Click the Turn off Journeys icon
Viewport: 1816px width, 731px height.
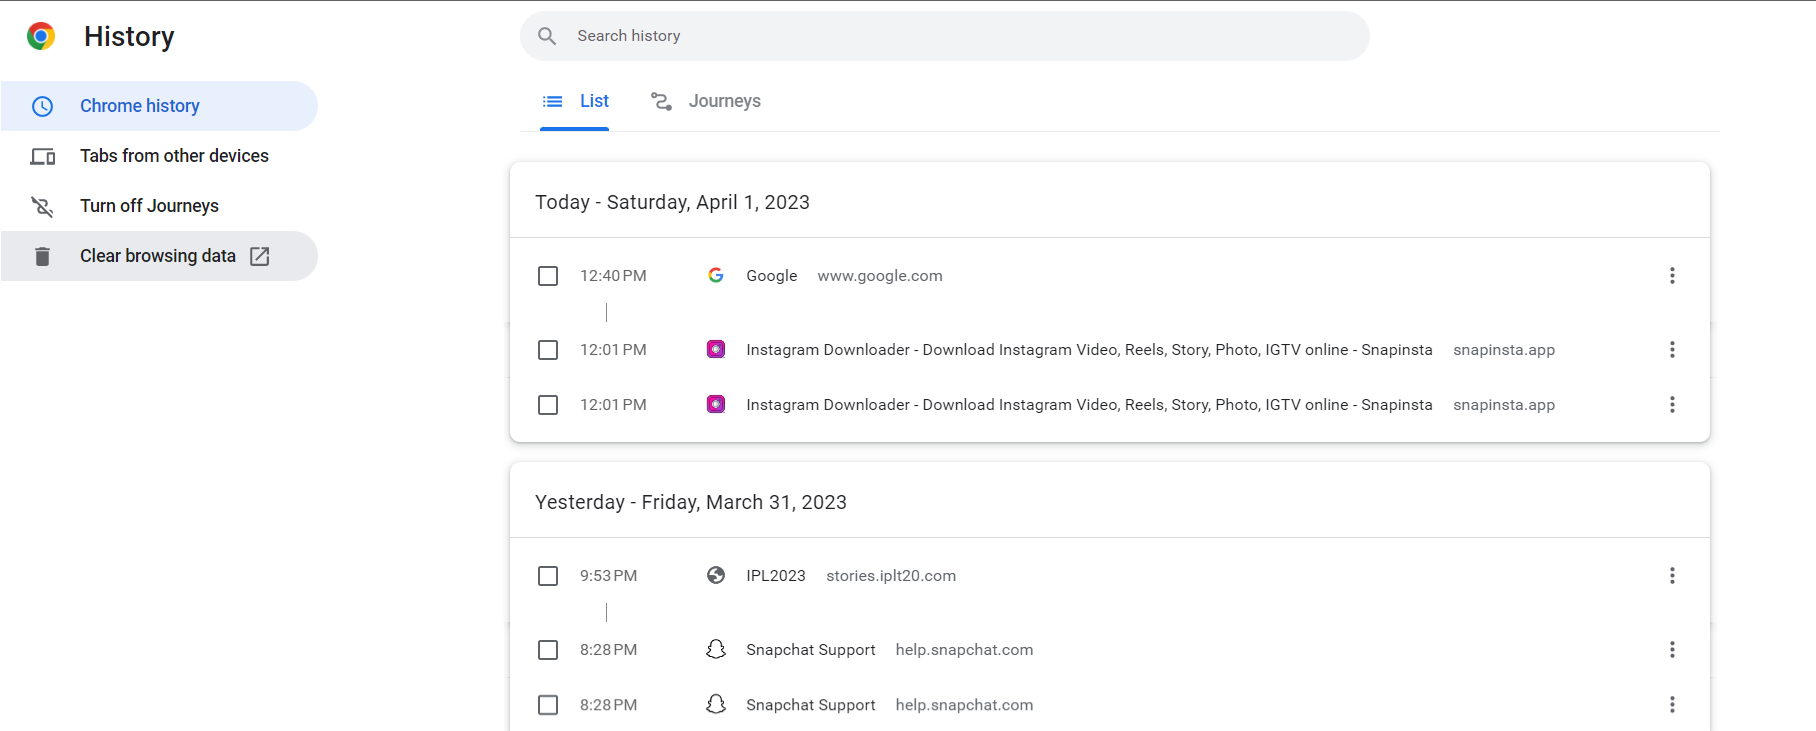point(42,206)
